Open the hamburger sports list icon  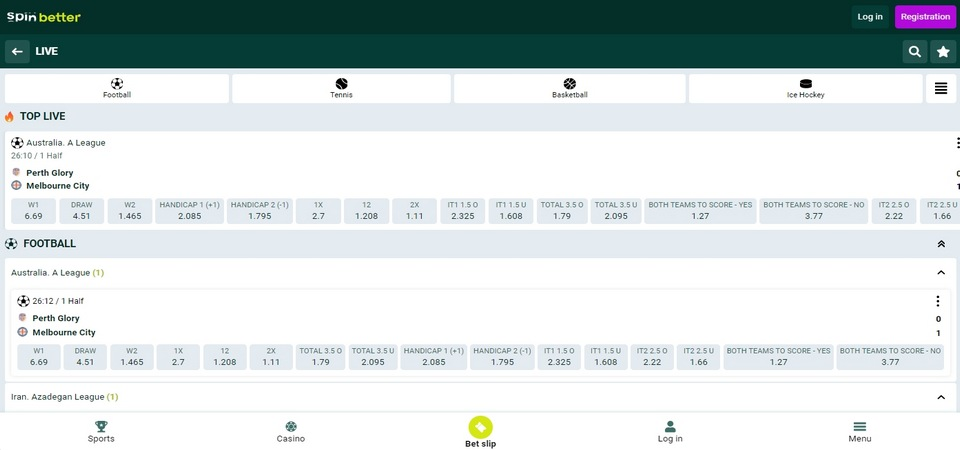[x=940, y=88]
